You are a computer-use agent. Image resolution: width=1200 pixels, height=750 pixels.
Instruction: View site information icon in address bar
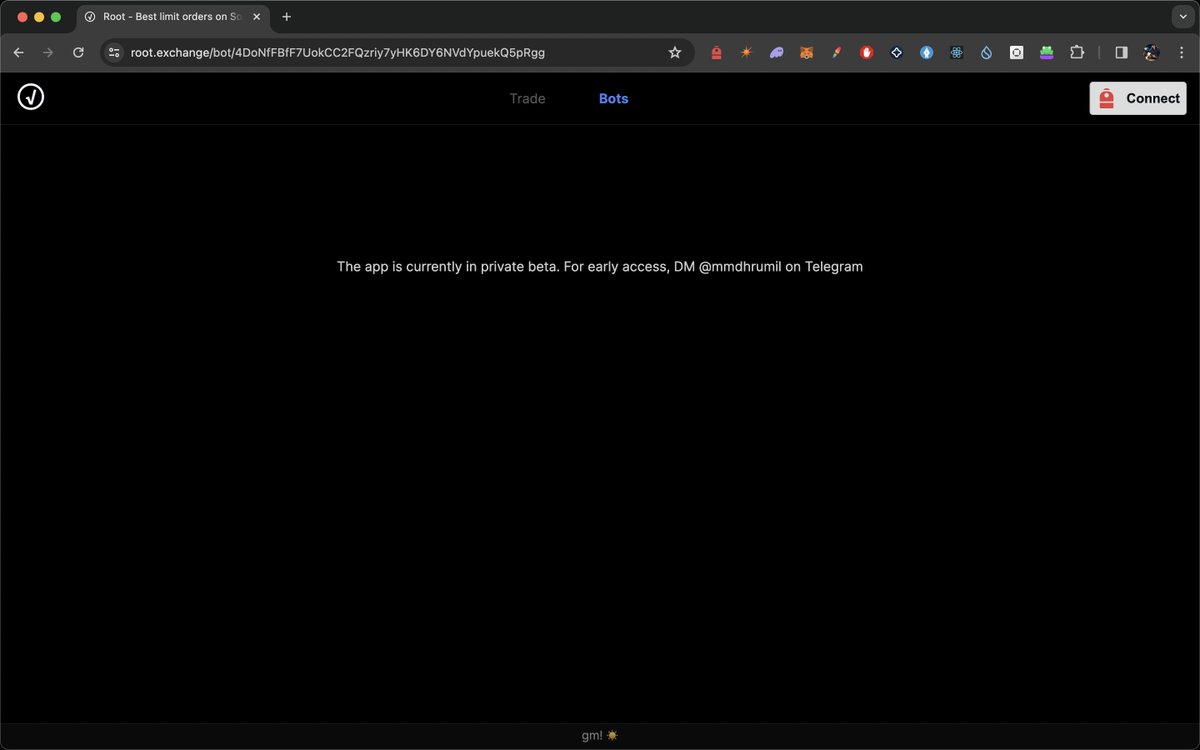pyautogui.click(x=114, y=53)
